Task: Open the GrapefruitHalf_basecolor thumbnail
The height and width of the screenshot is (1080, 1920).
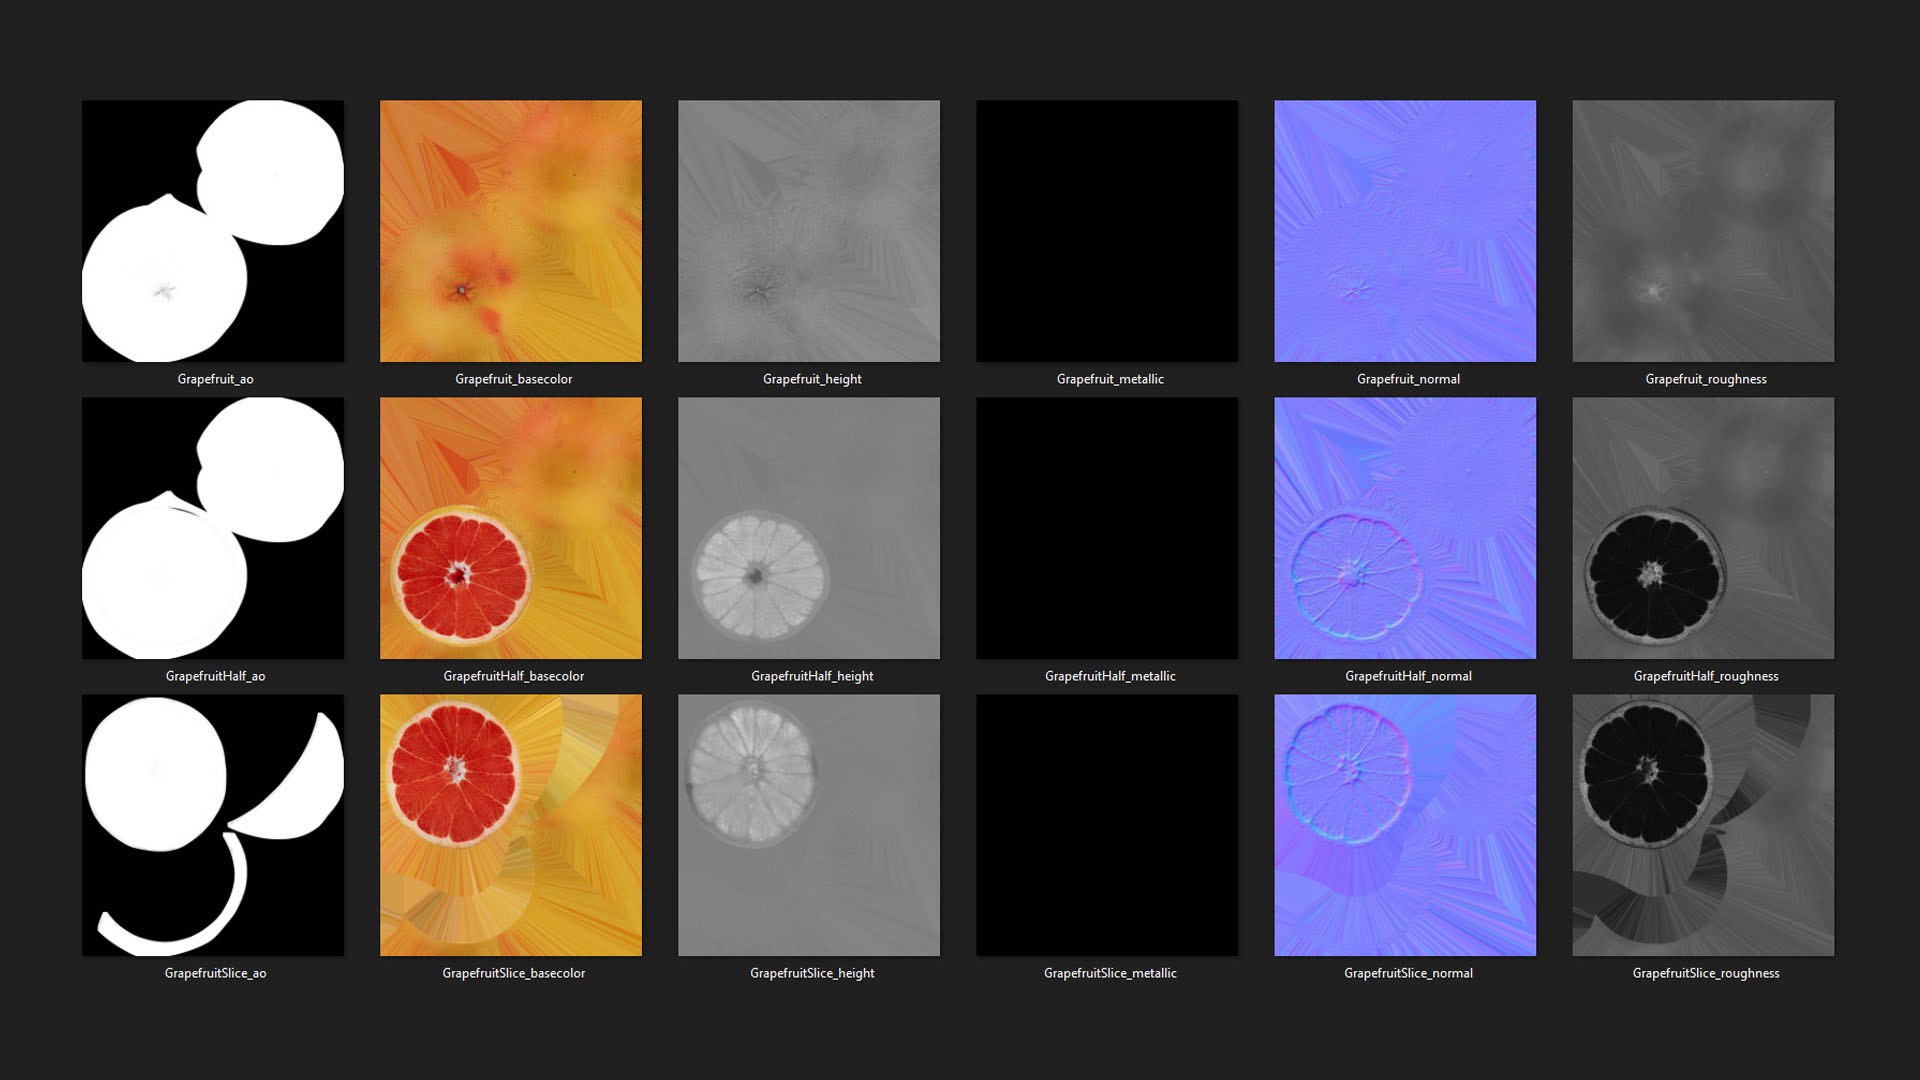Action: tap(511, 528)
